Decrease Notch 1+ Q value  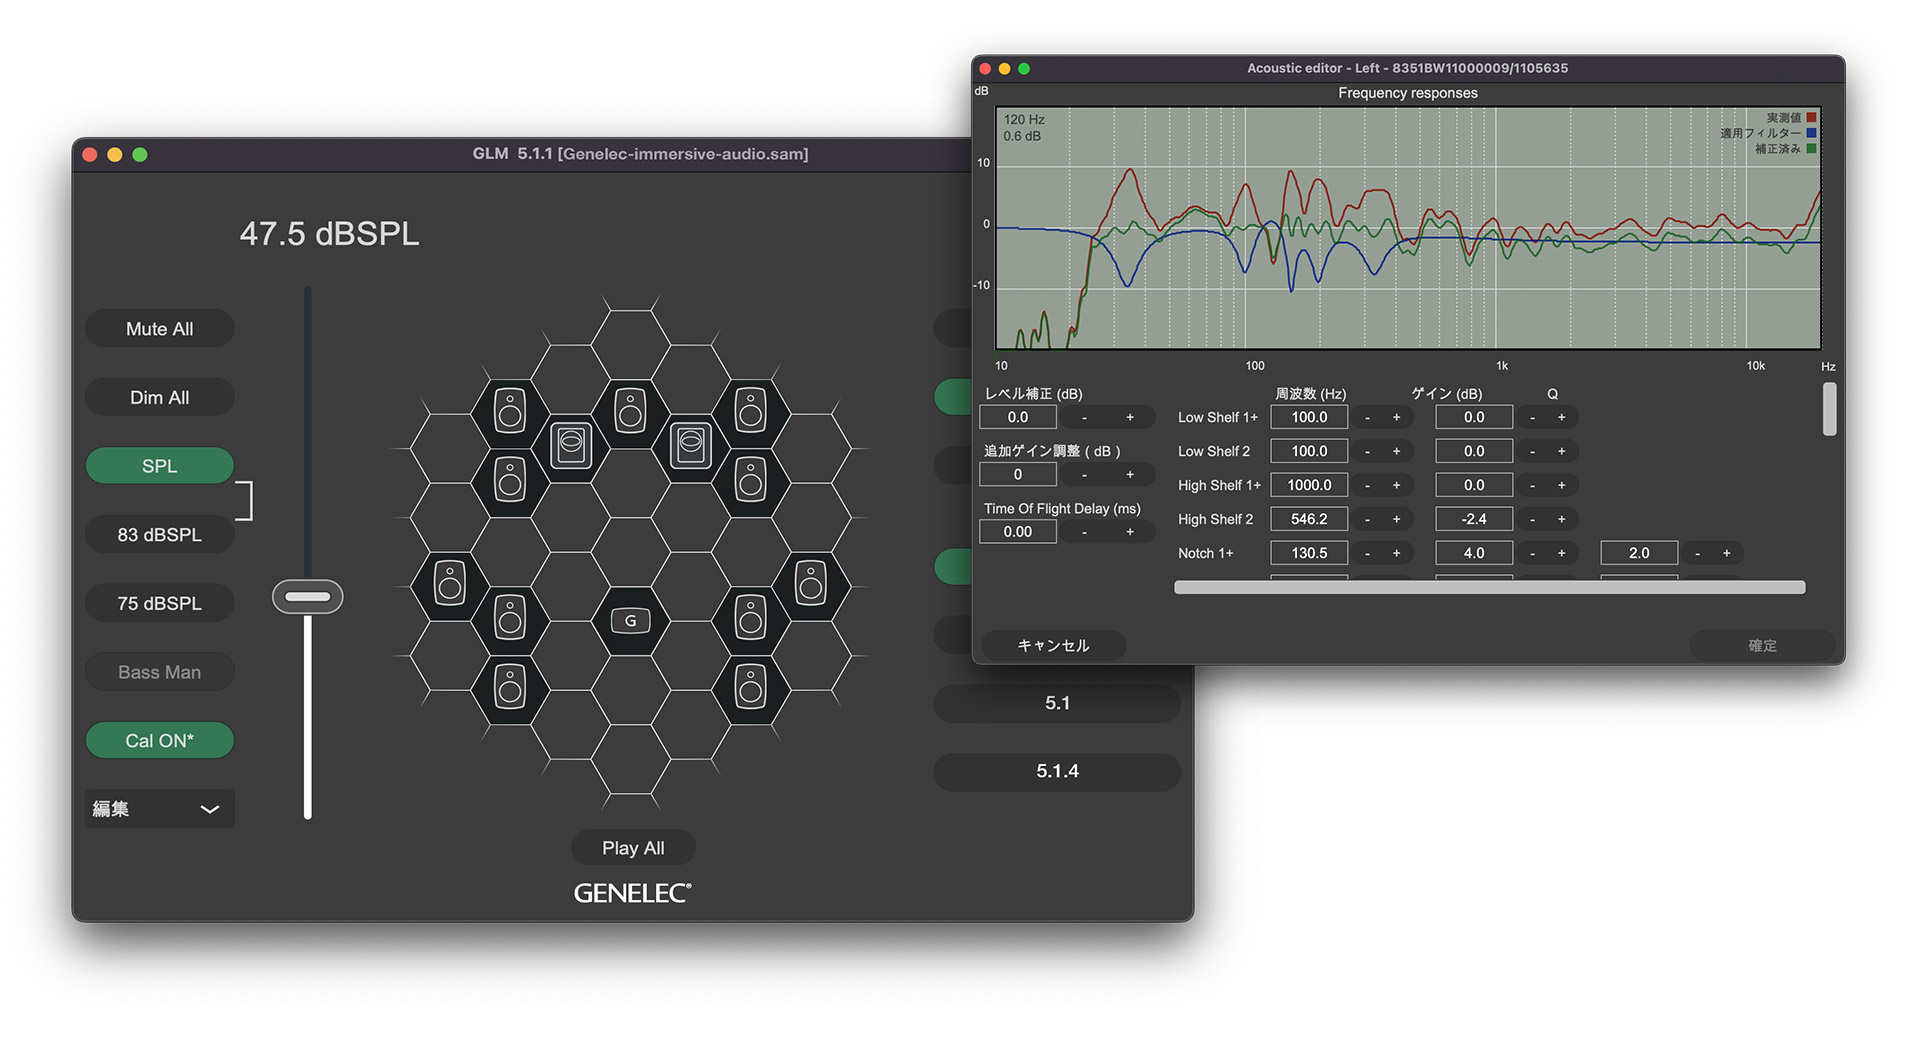(1697, 553)
